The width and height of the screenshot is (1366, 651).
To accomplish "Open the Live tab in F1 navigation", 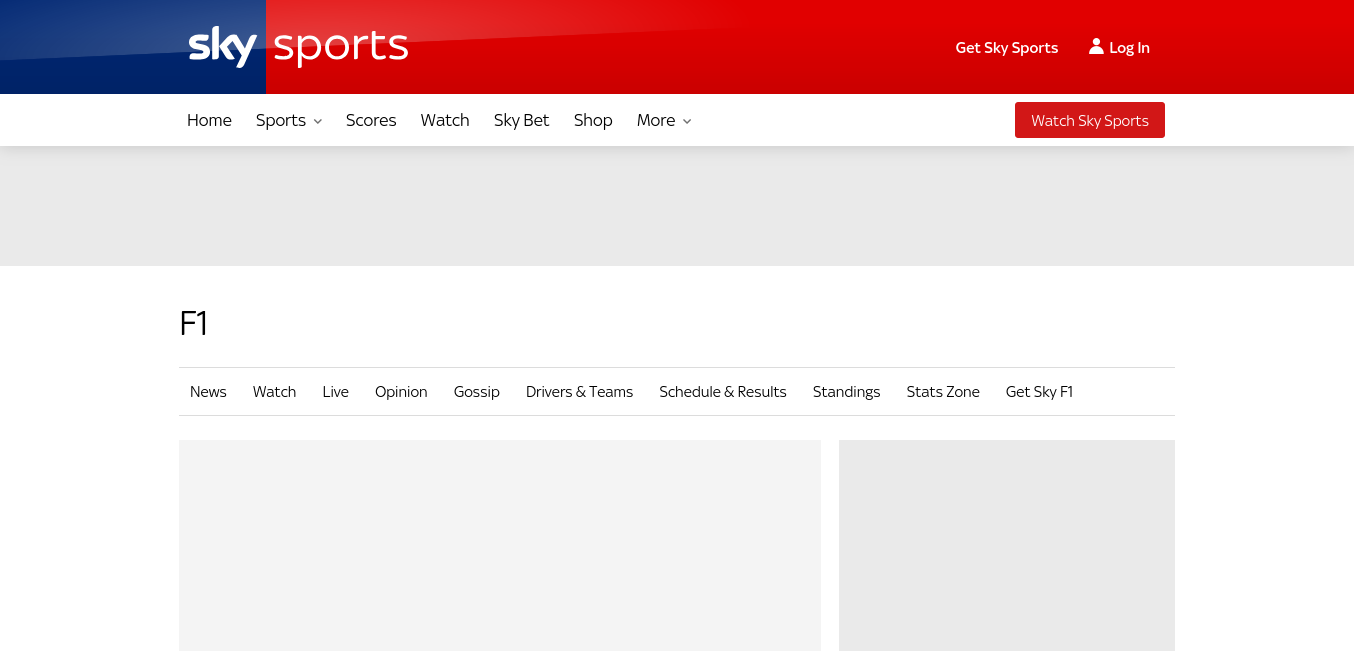I will click(x=336, y=392).
